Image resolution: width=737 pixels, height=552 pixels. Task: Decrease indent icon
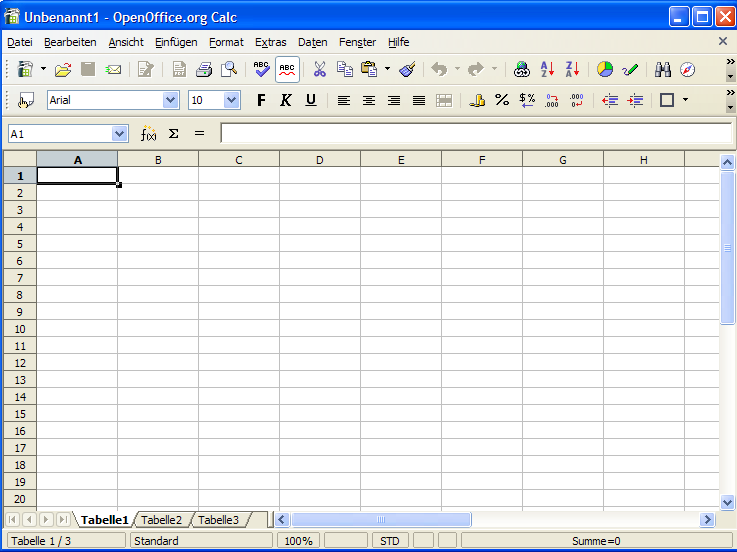click(x=610, y=100)
